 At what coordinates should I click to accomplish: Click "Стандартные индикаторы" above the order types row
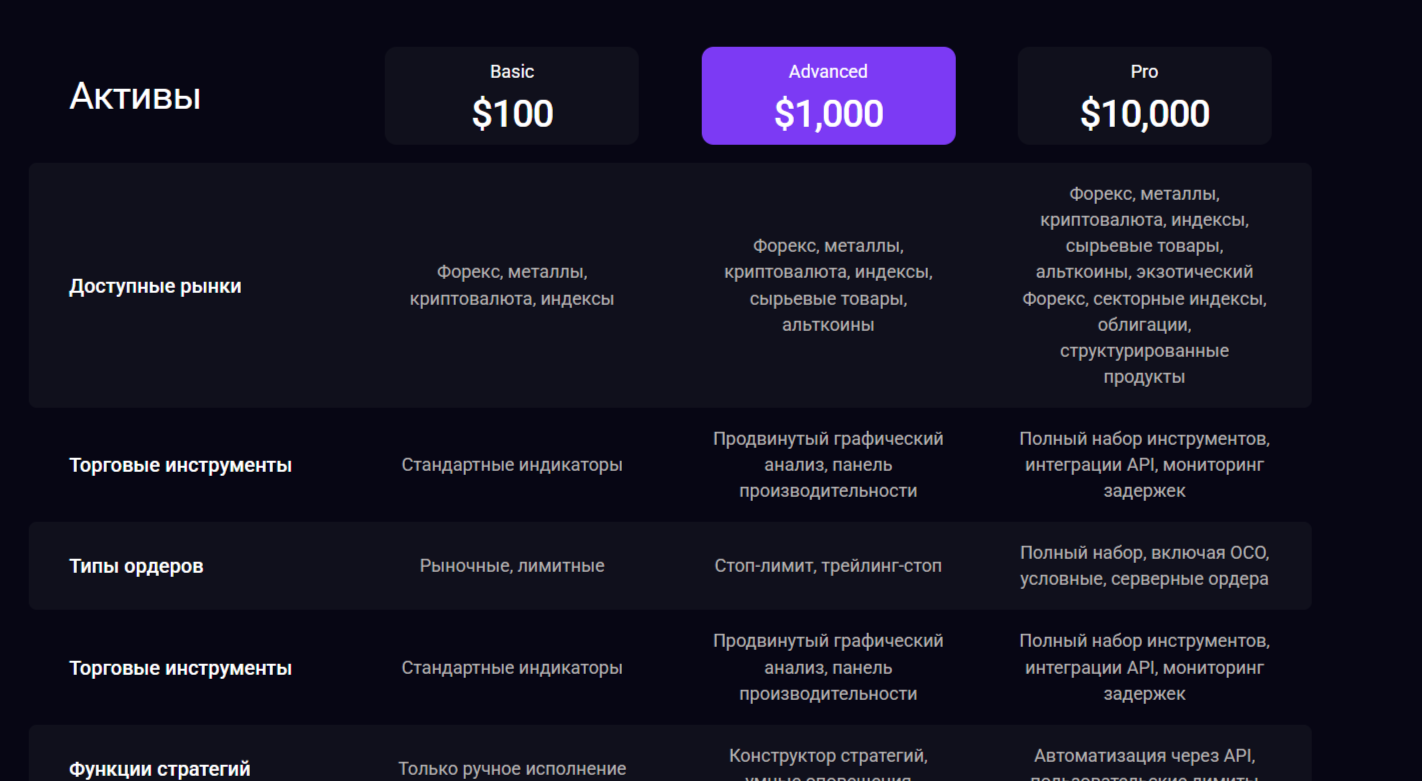point(511,465)
